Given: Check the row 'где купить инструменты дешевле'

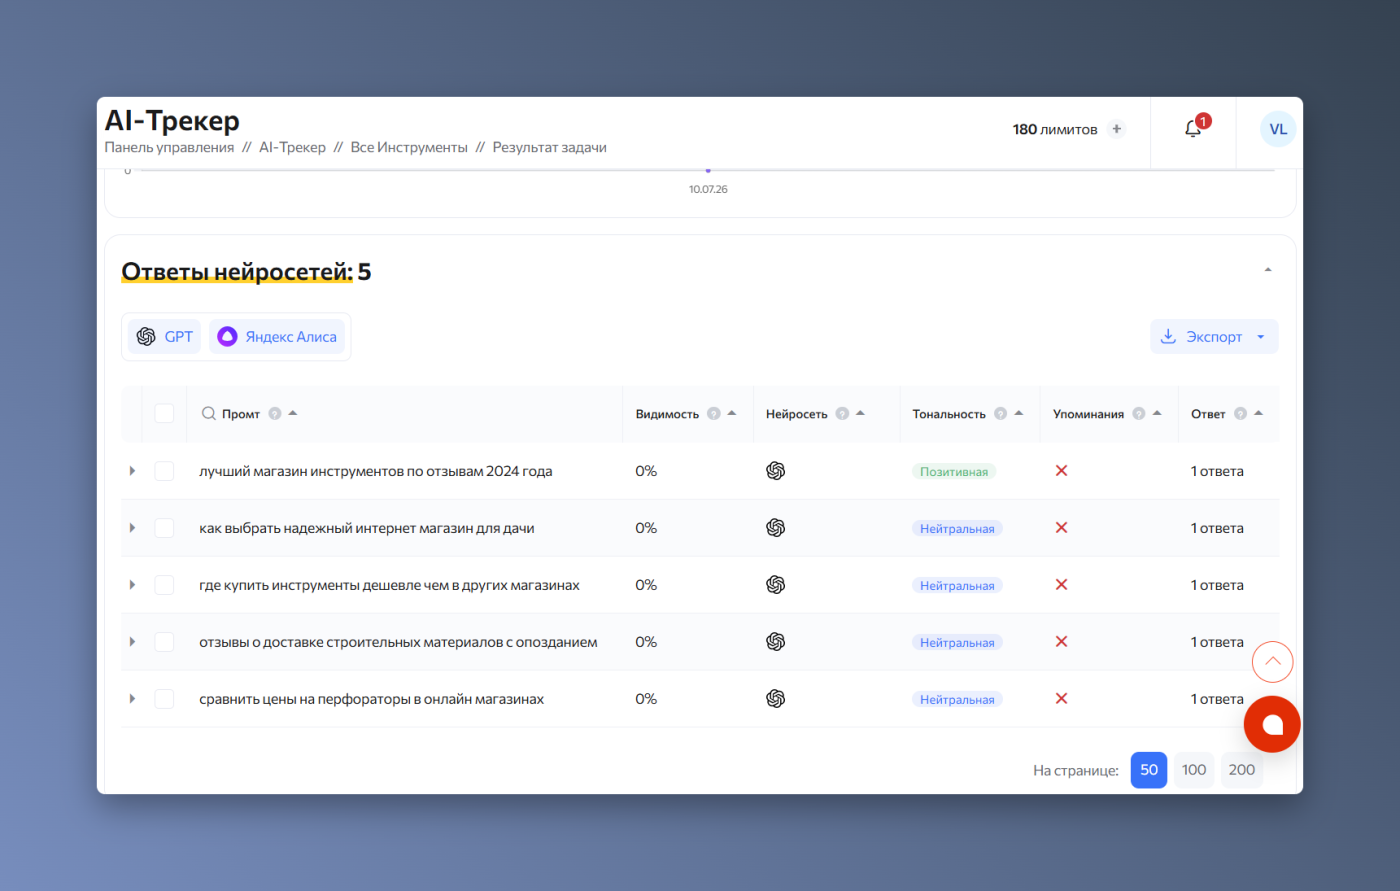Looking at the screenshot, I should tap(164, 585).
